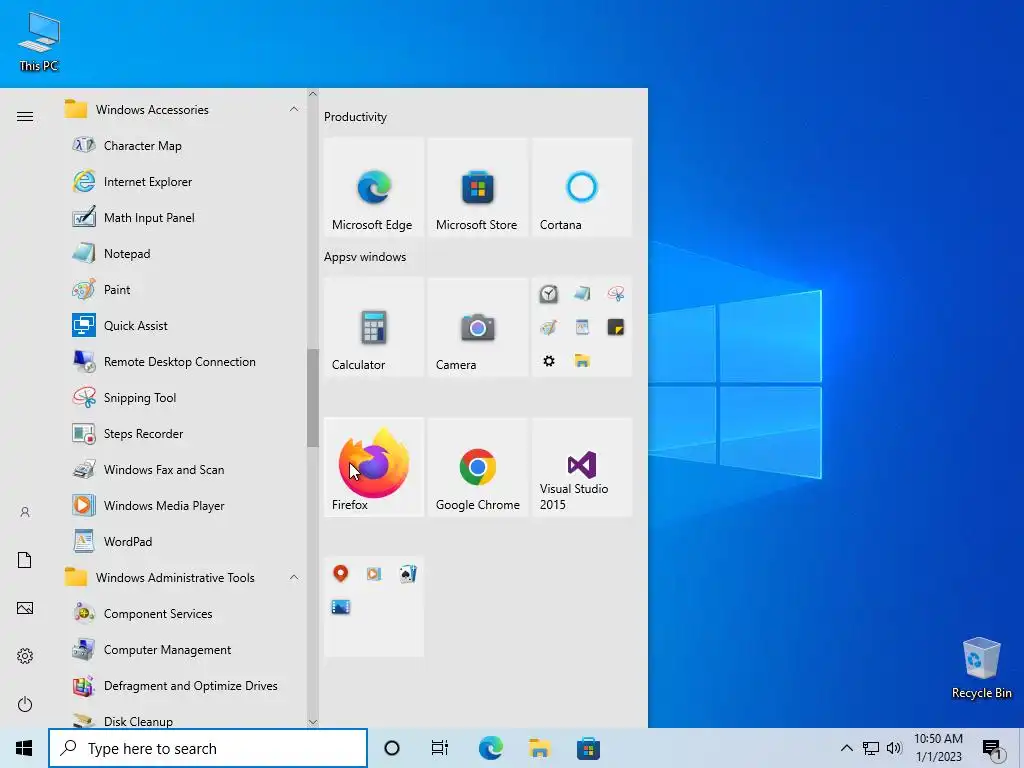Open the Microsoft Edge tile
Screen dimensions: 1024x768
[374, 187]
